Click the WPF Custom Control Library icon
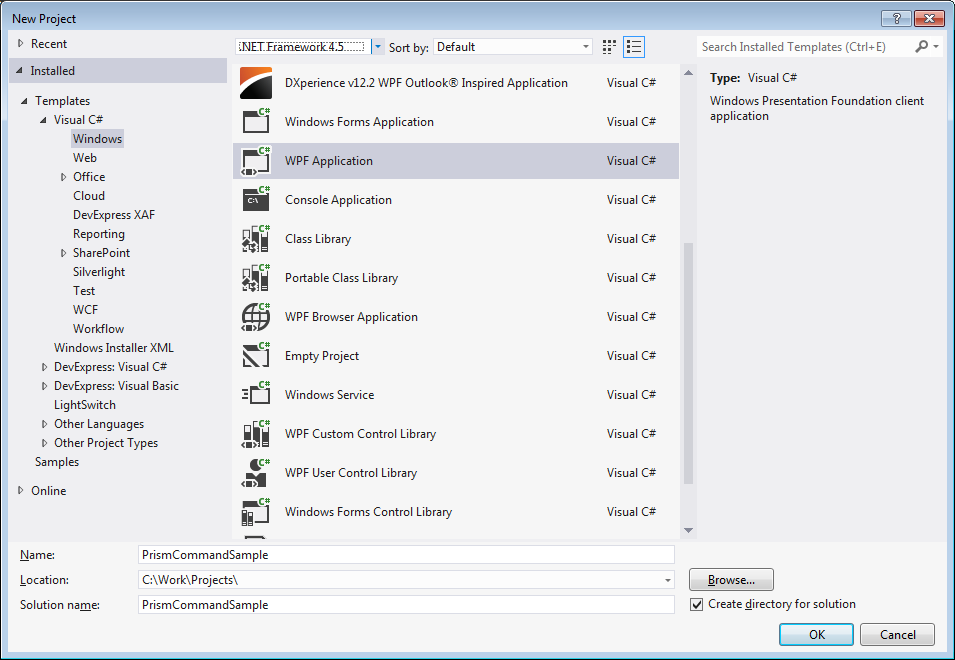Image resolution: width=955 pixels, height=660 pixels. 256,434
